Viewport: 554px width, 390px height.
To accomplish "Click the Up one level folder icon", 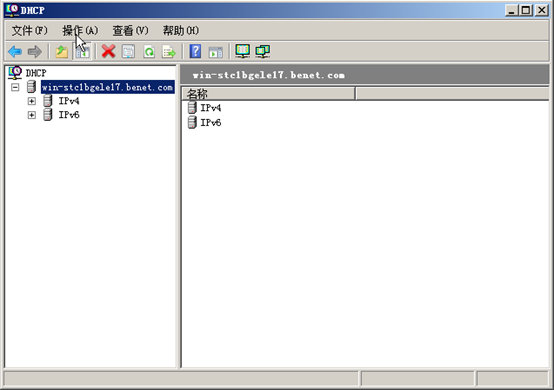I will point(61,52).
